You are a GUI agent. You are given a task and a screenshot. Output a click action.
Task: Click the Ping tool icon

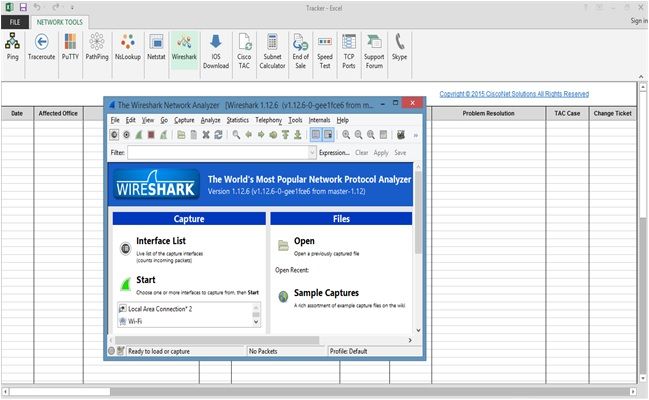(13, 46)
